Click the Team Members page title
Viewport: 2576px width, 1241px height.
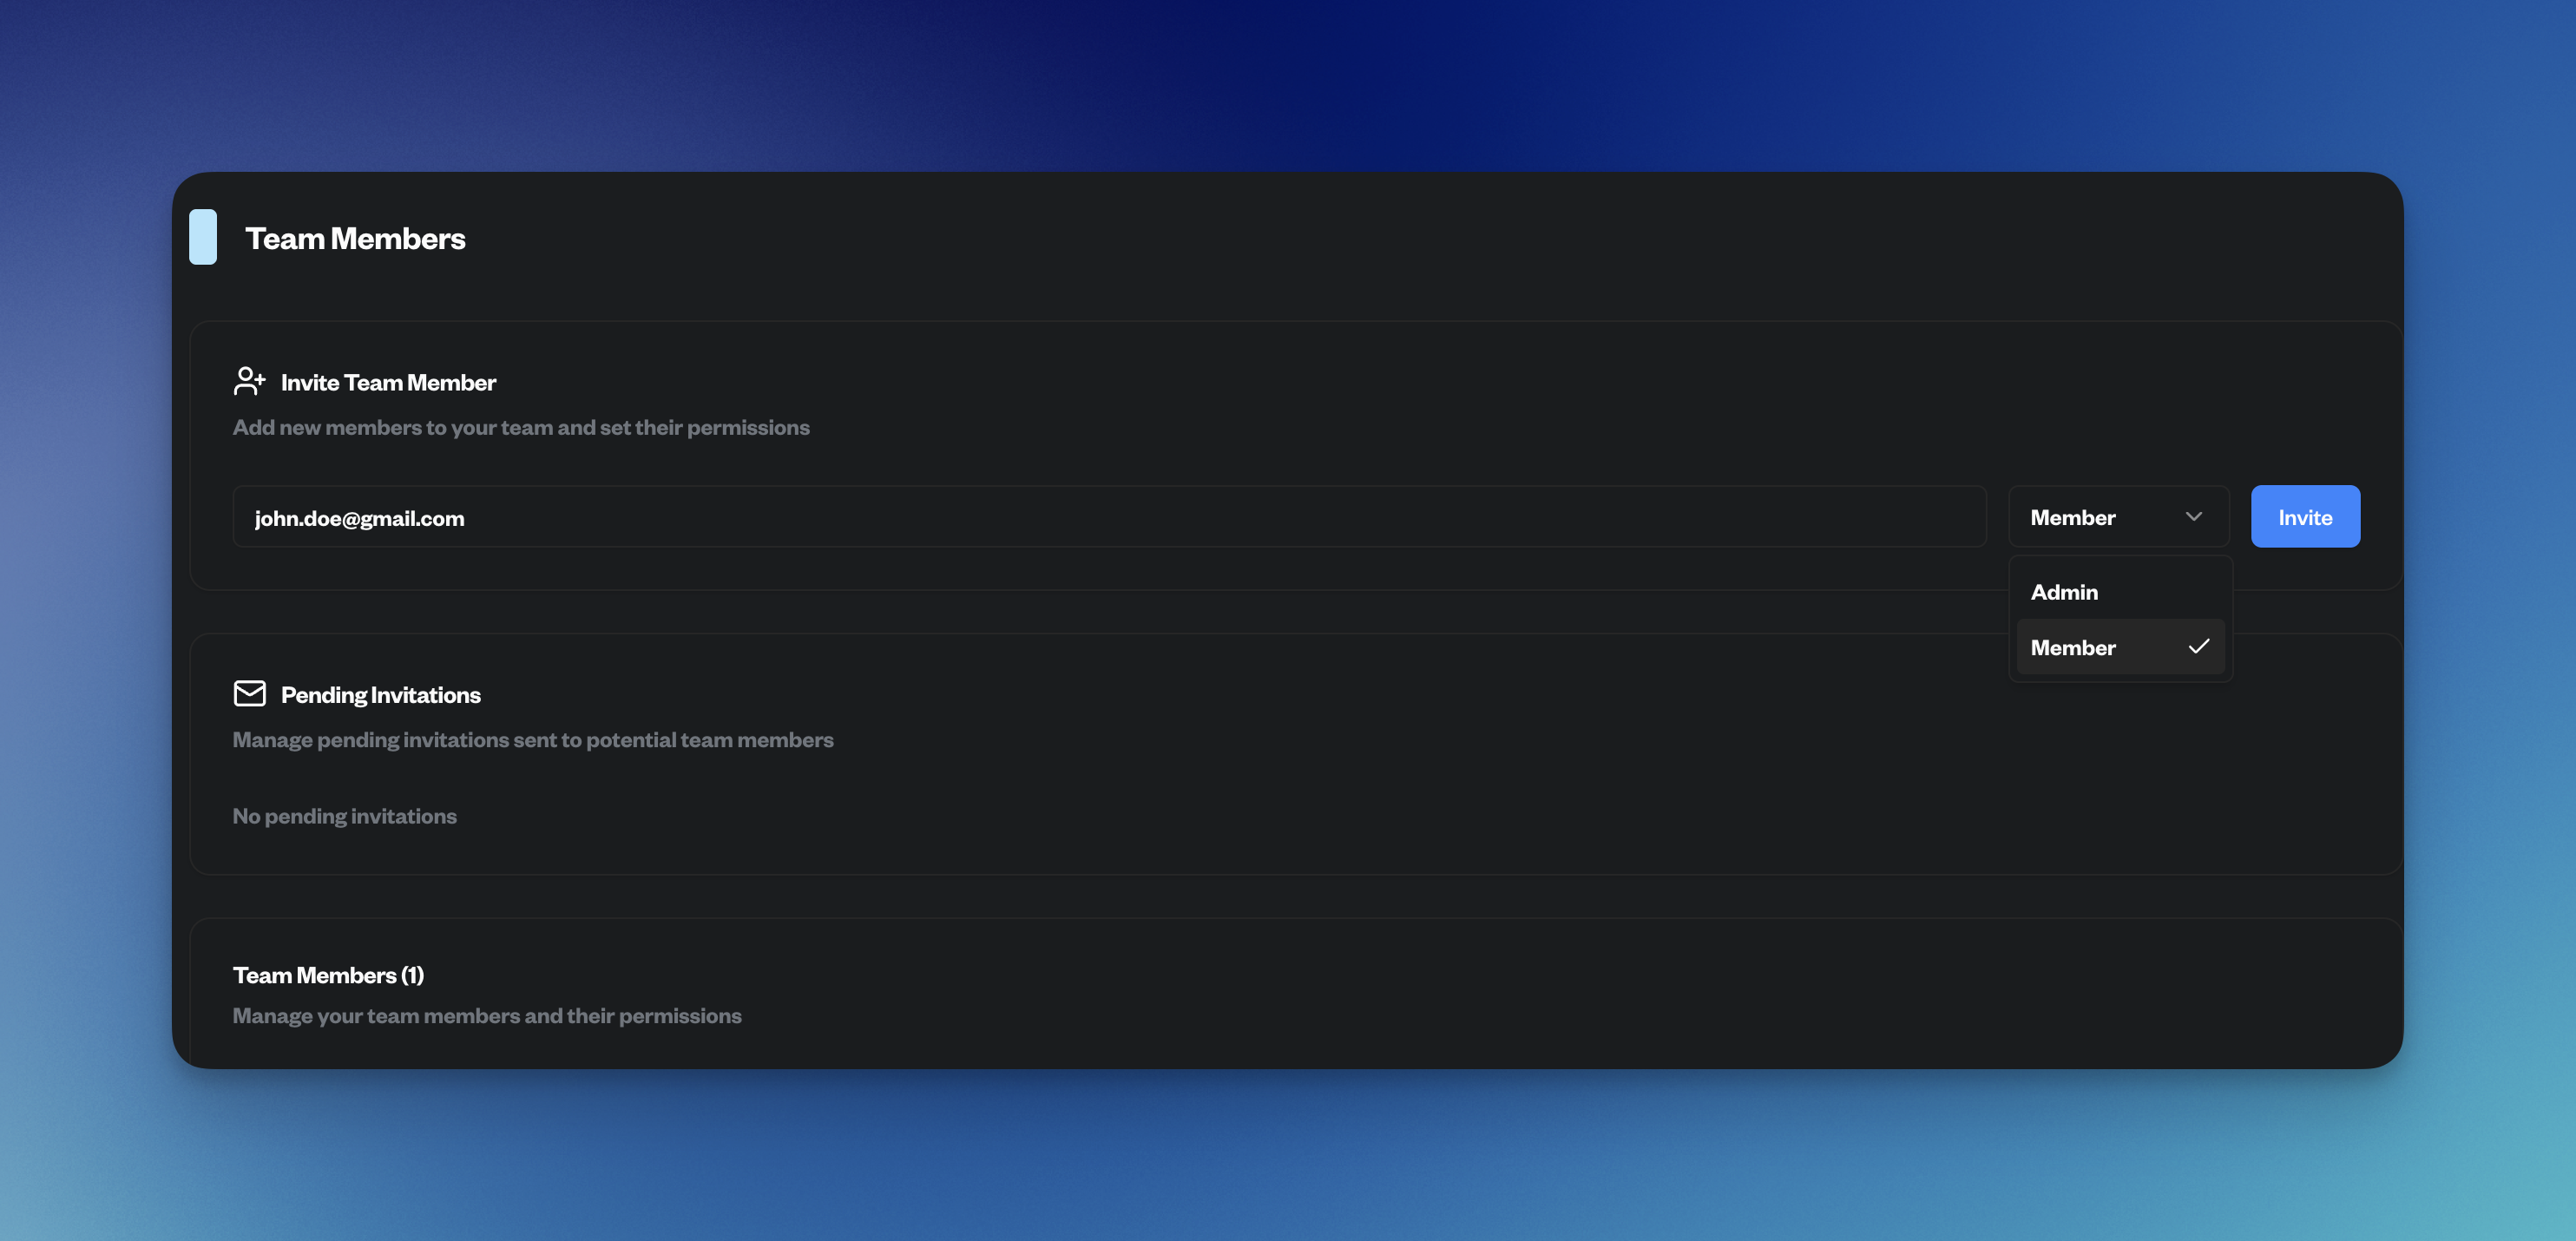(355, 238)
